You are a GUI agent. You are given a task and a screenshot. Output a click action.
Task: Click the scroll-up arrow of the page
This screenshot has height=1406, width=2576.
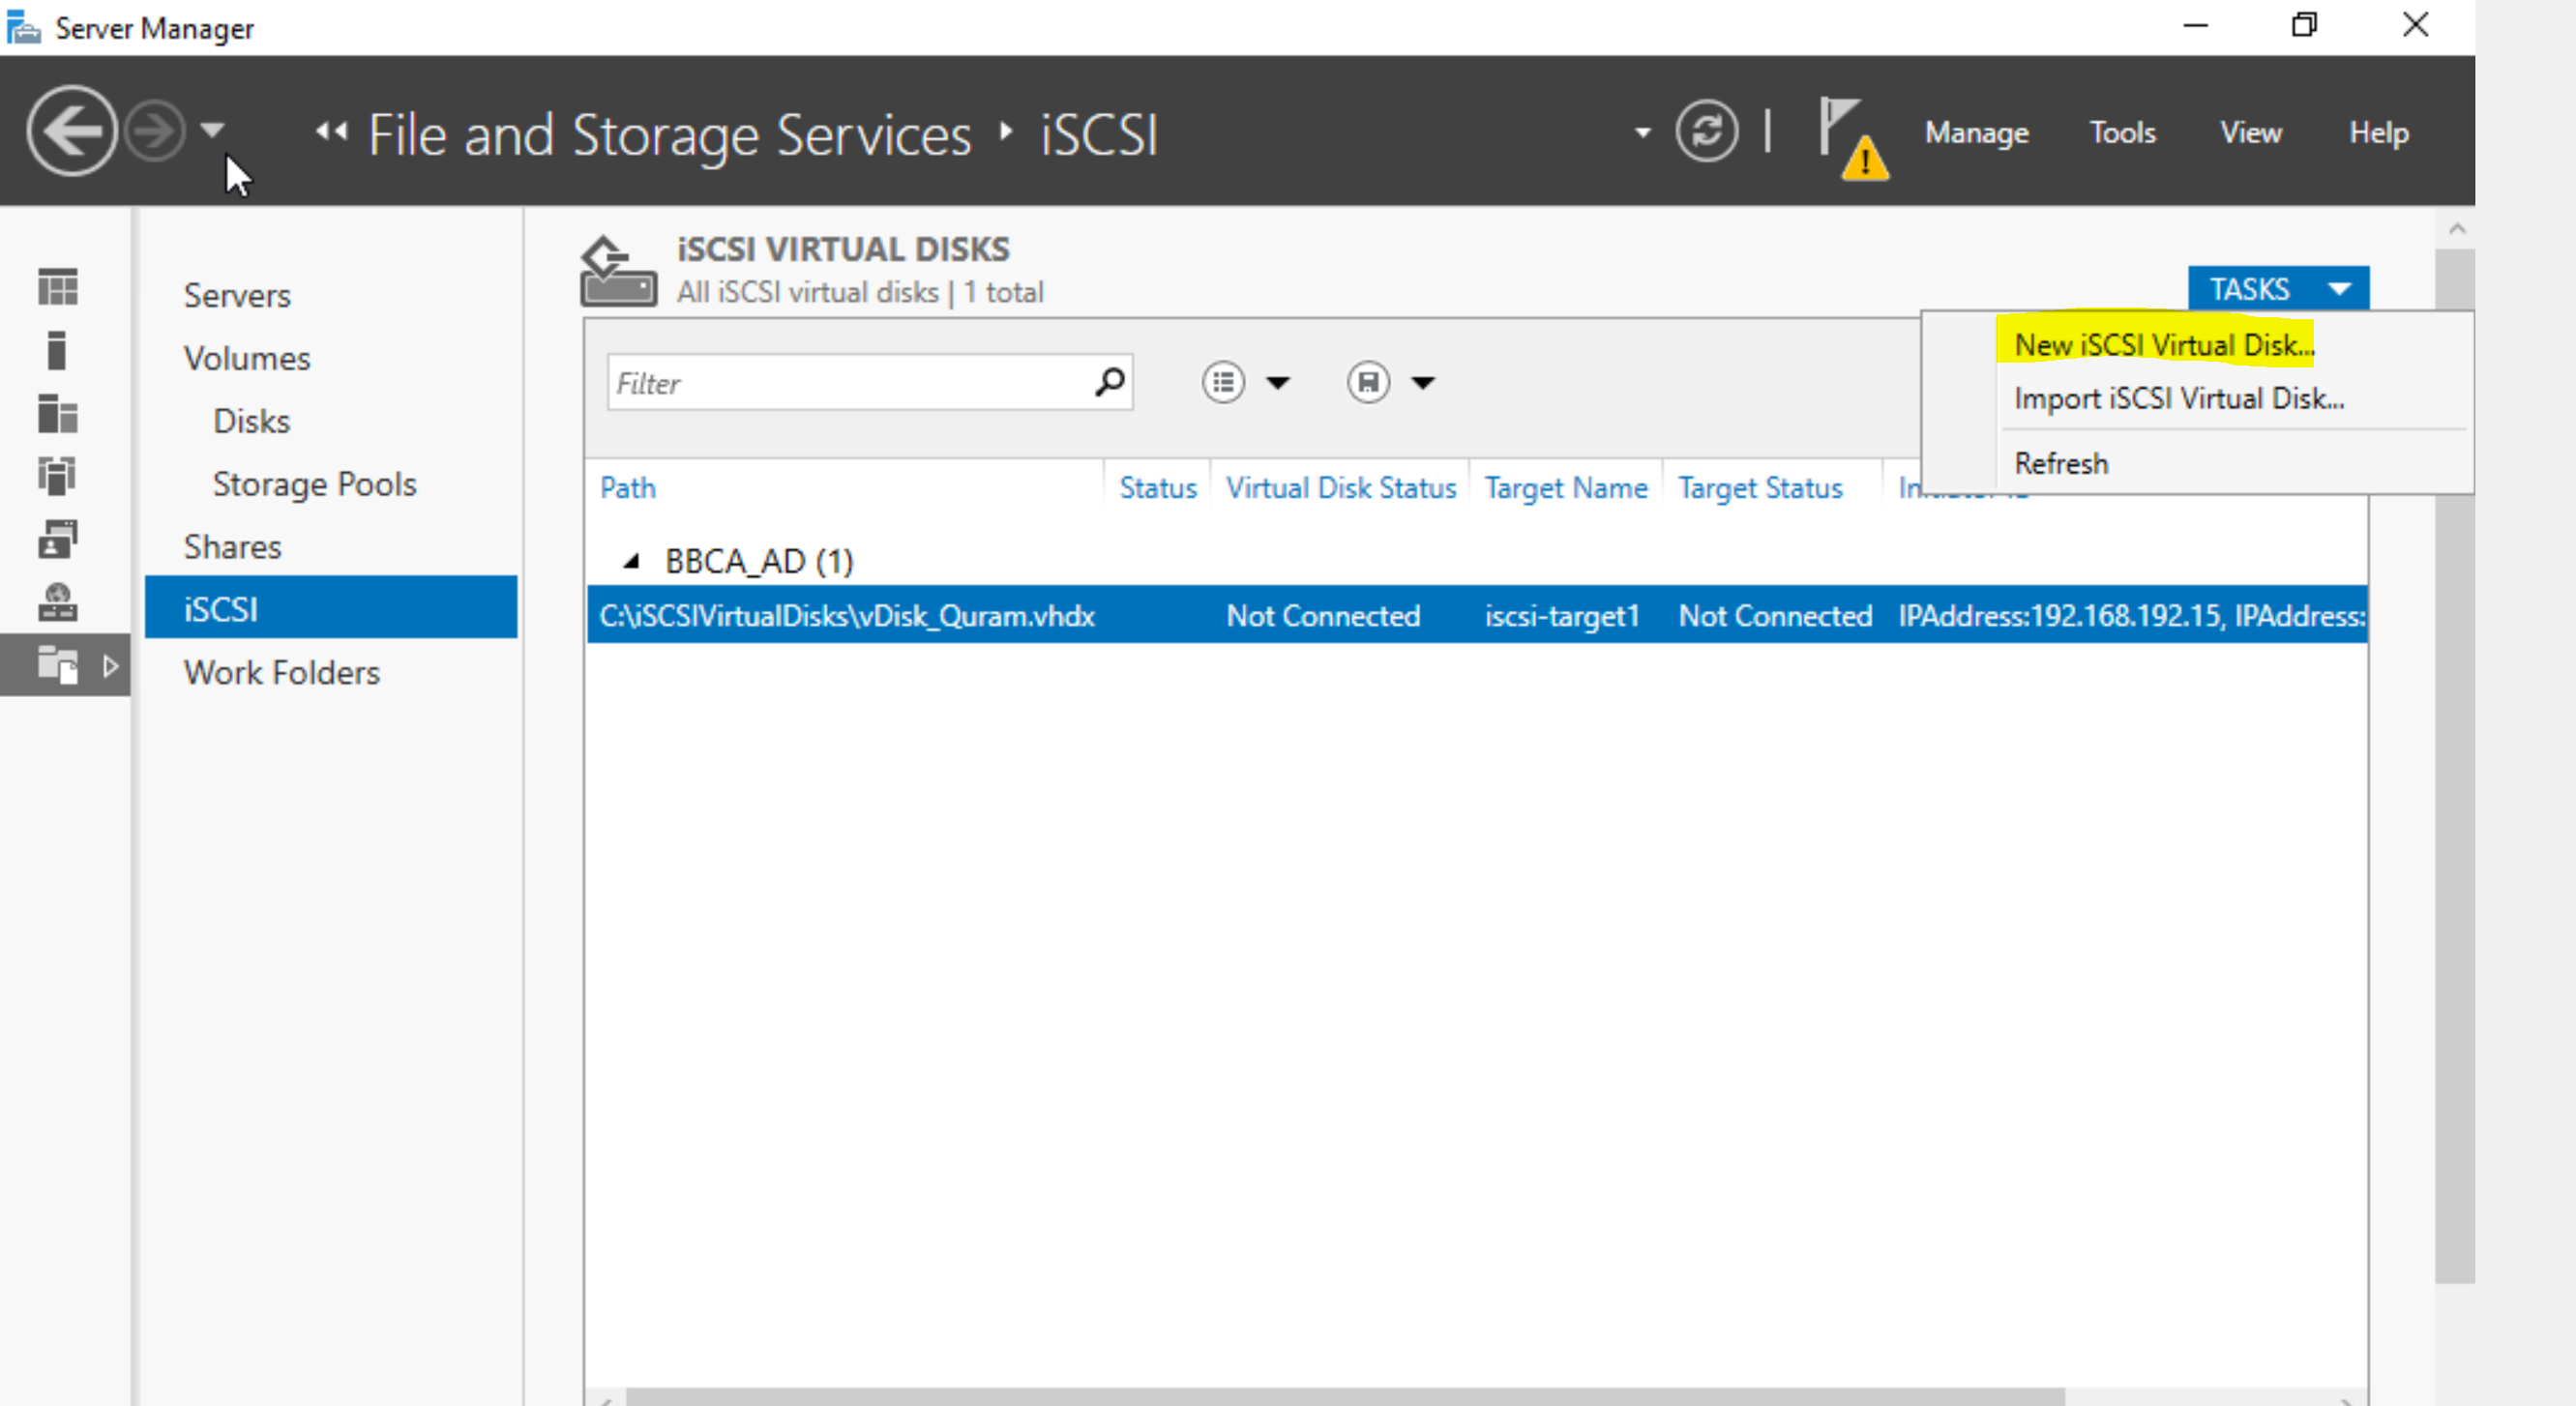point(2457,229)
